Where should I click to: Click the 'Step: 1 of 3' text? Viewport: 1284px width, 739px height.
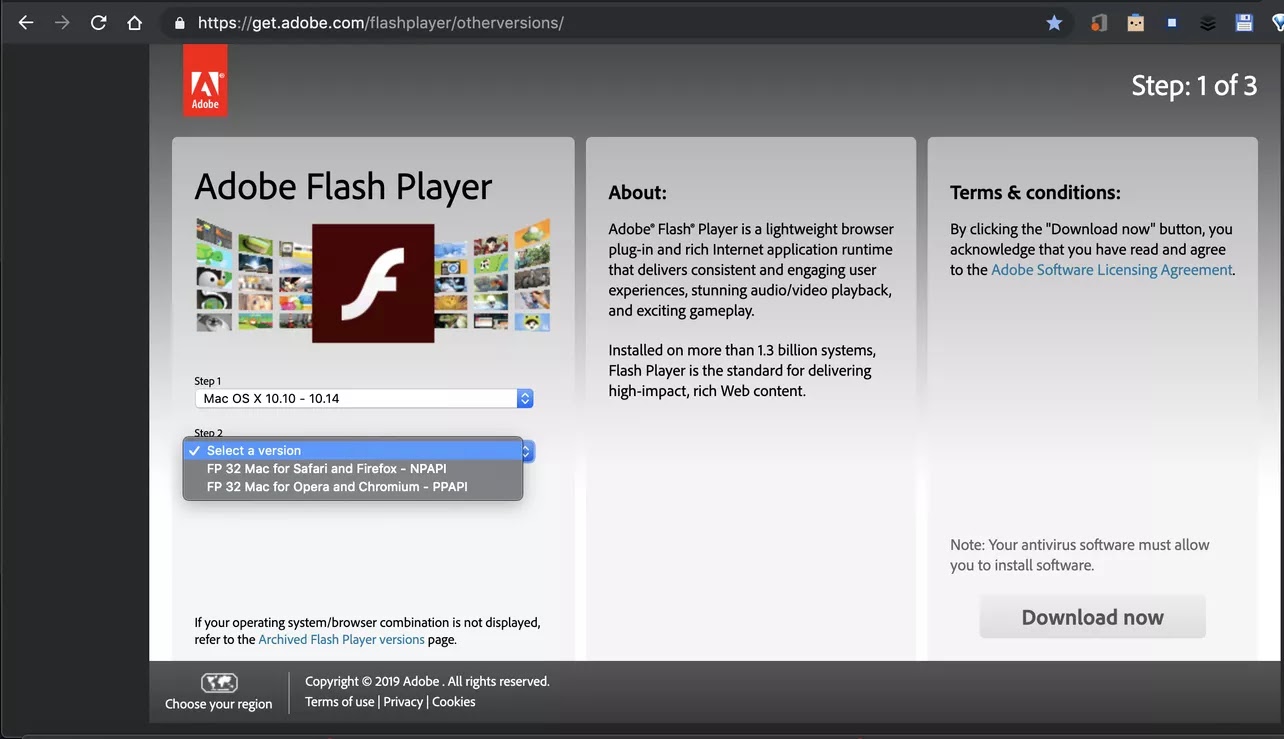(1194, 86)
